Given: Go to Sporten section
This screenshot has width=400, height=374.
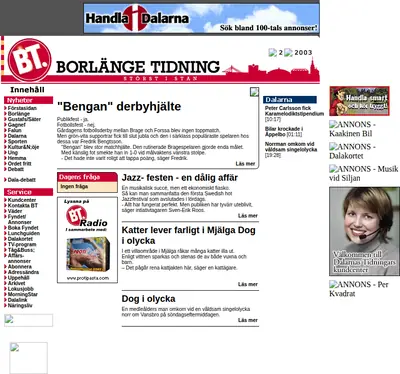Looking at the screenshot, I should coord(17,141).
